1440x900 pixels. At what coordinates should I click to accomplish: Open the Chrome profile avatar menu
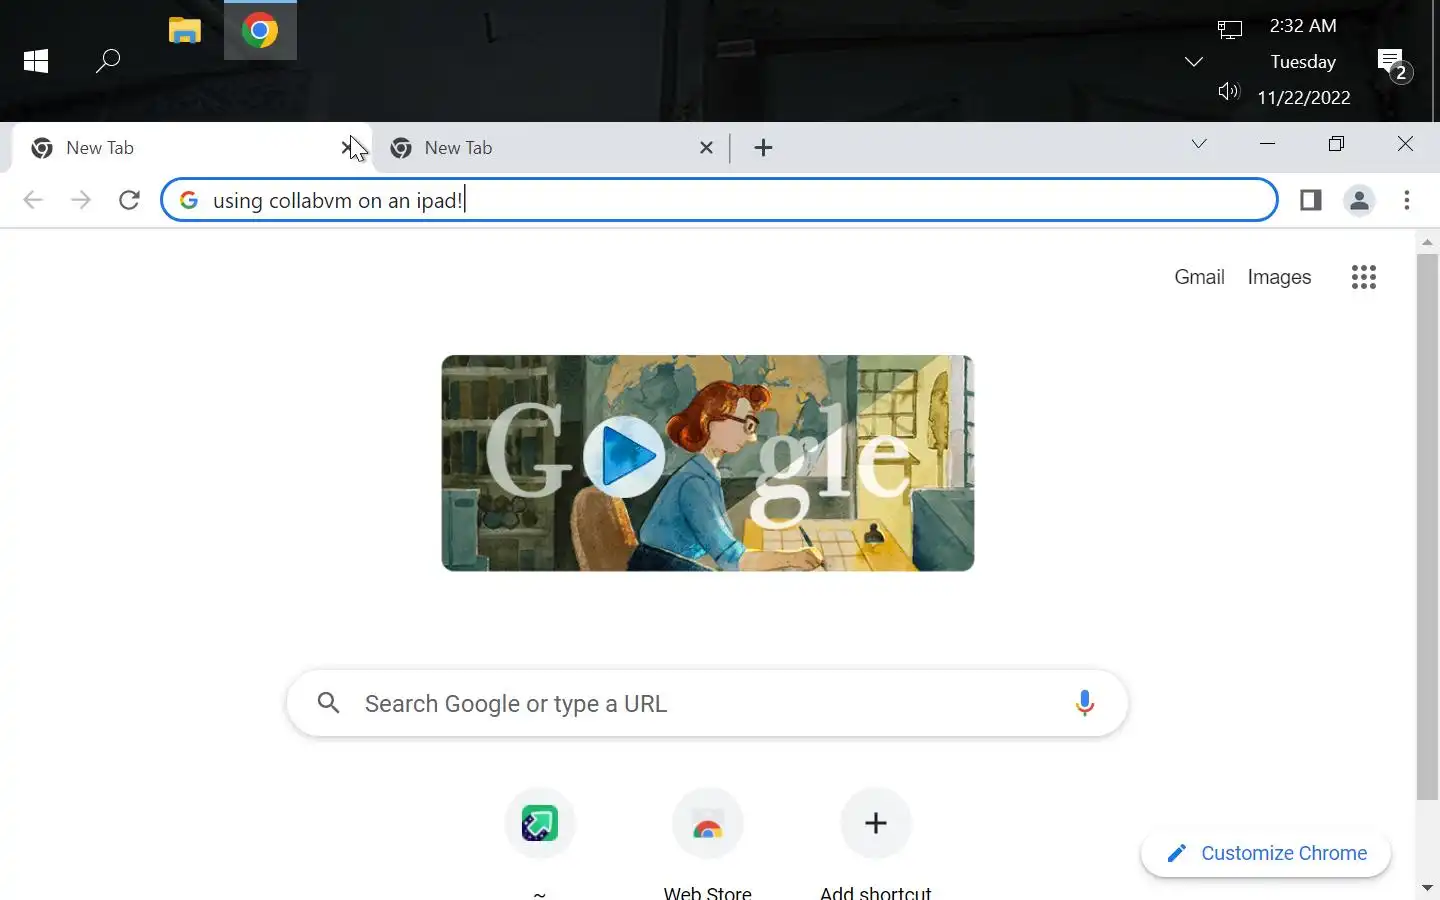coord(1359,200)
